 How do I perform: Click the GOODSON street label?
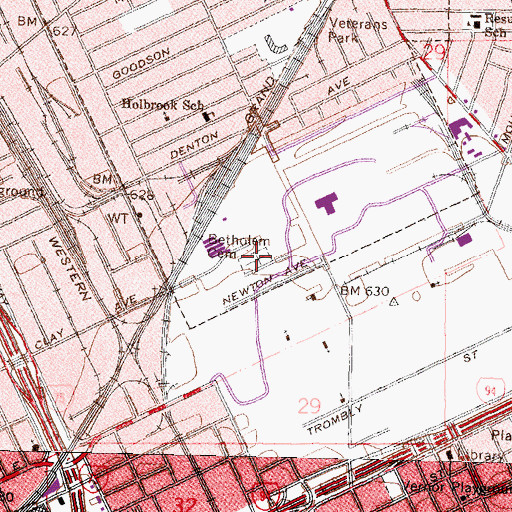coord(141,63)
